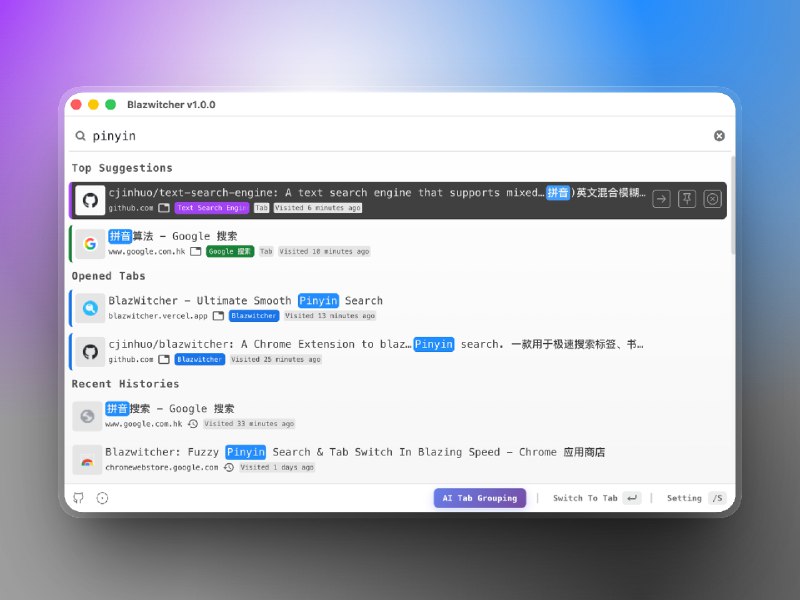Image resolution: width=800 pixels, height=600 pixels.
Task: Select the favicon of 拼音搜索 Google history entry
Action: 89,414
